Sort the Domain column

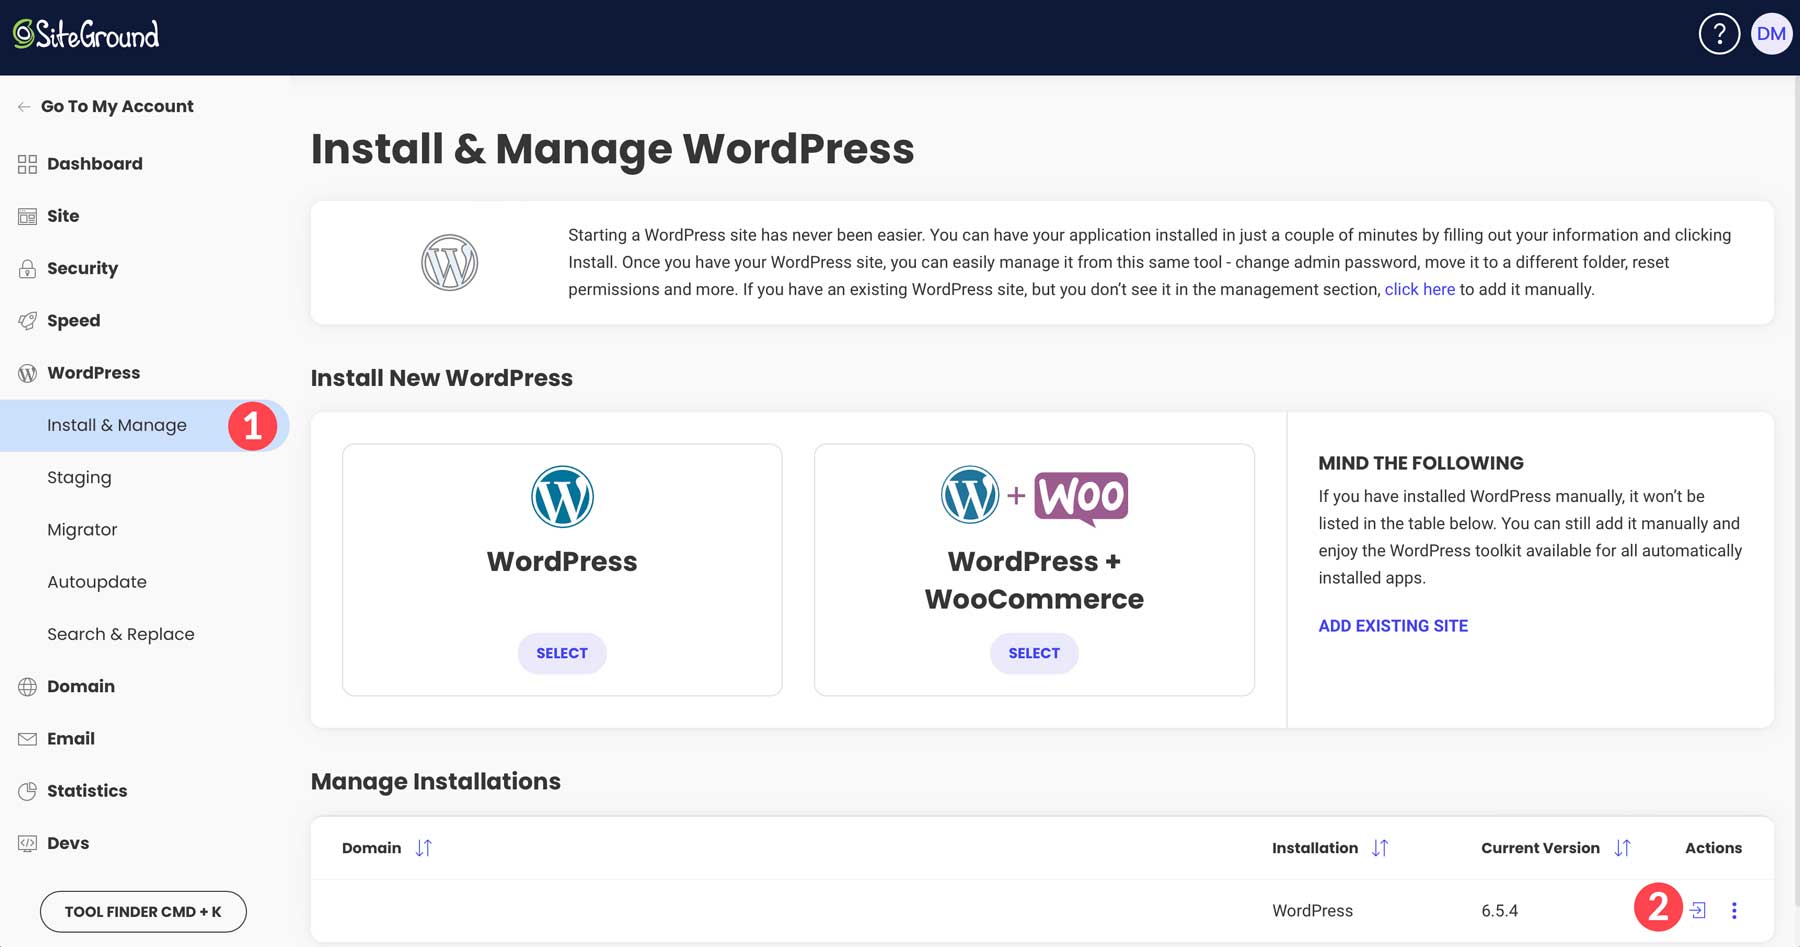pyautogui.click(x=423, y=847)
